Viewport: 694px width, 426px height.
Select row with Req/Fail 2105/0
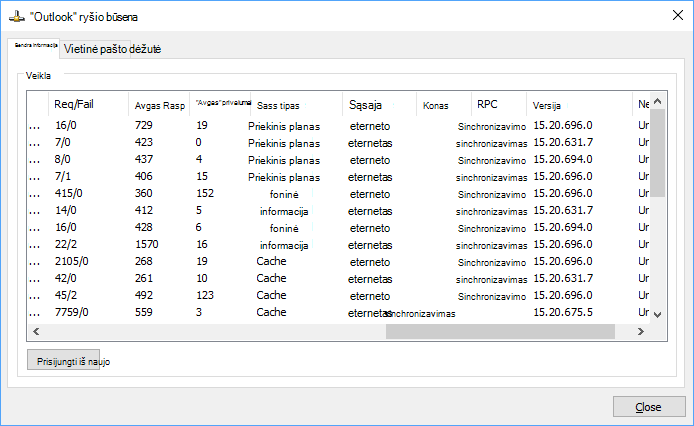pyautogui.click(x=339, y=261)
